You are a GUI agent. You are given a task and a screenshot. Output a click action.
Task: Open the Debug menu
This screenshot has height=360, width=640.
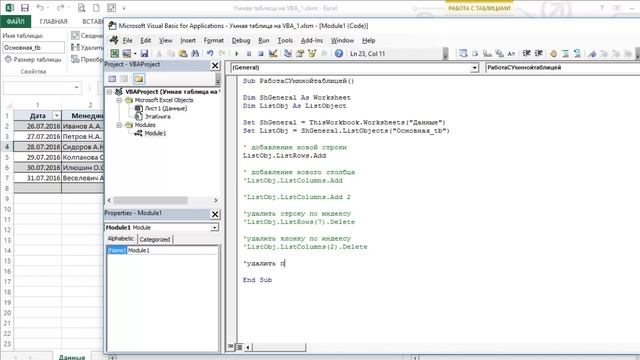(x=241, y=40)
